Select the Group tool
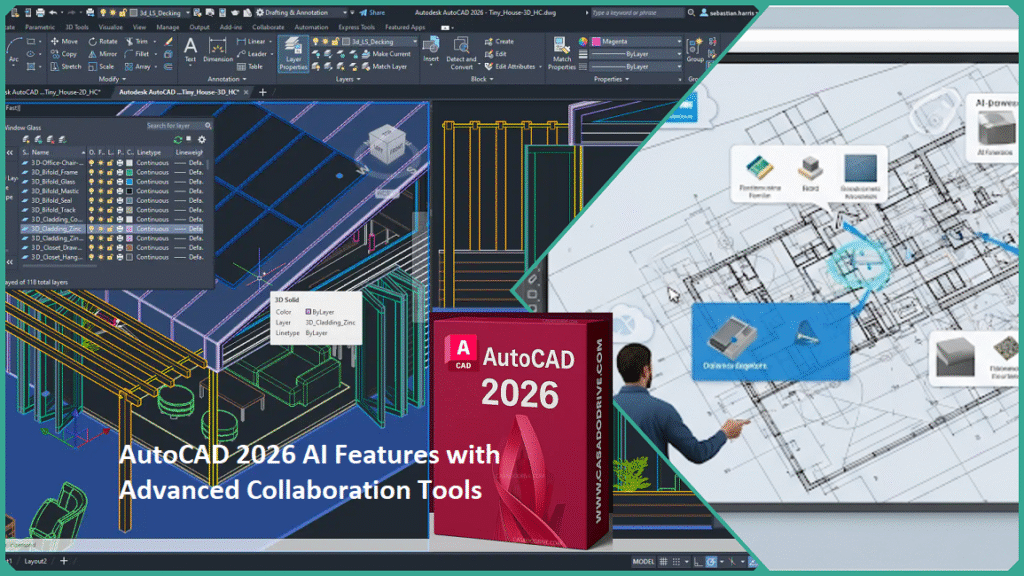Viewport: 1024px width, 576px height. [695, 50]
